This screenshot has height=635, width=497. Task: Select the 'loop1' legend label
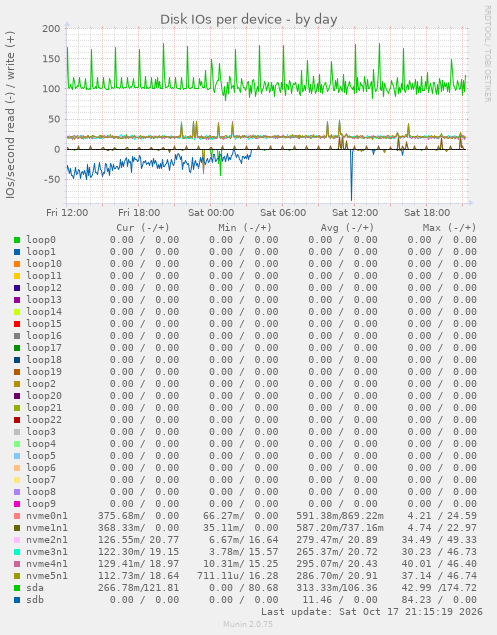pyautogui.click(x=41, y=252)
